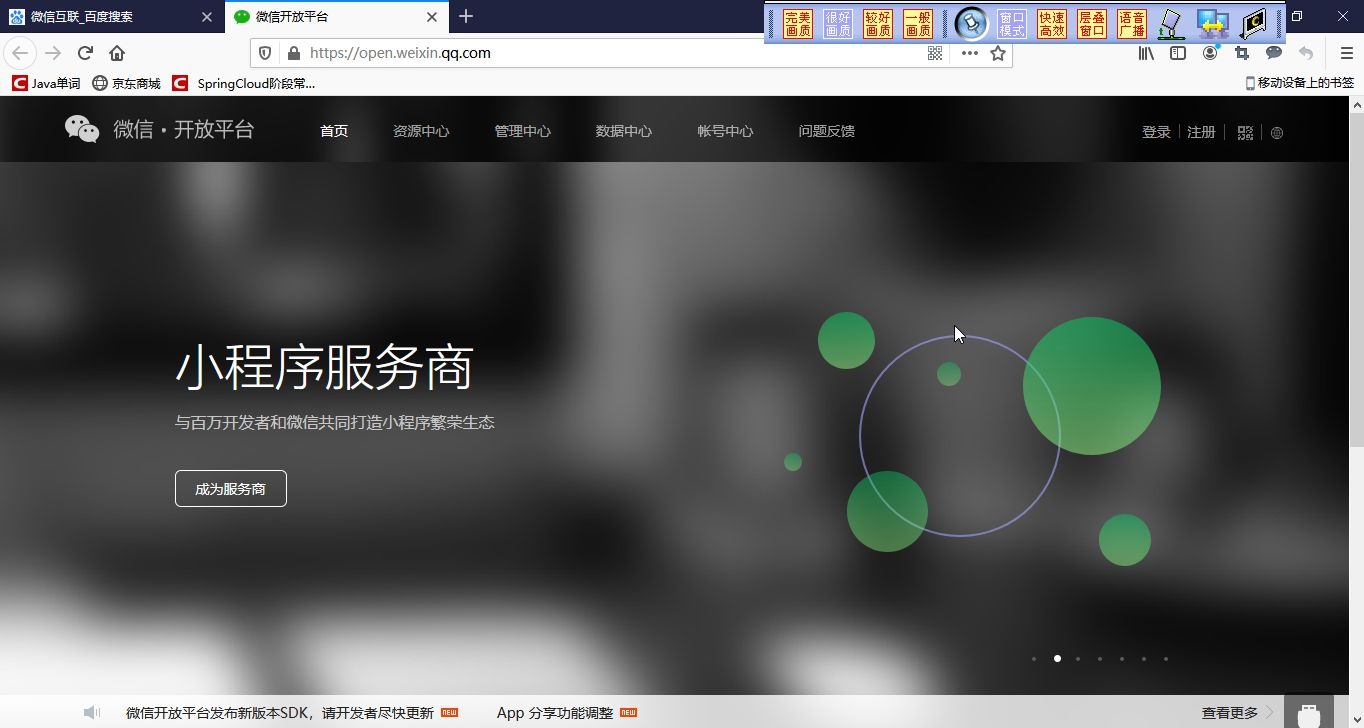Screen dimensions: 1364x728
Task: Go forward to next page
Action: pyautogui.click(x=53, y=53)
